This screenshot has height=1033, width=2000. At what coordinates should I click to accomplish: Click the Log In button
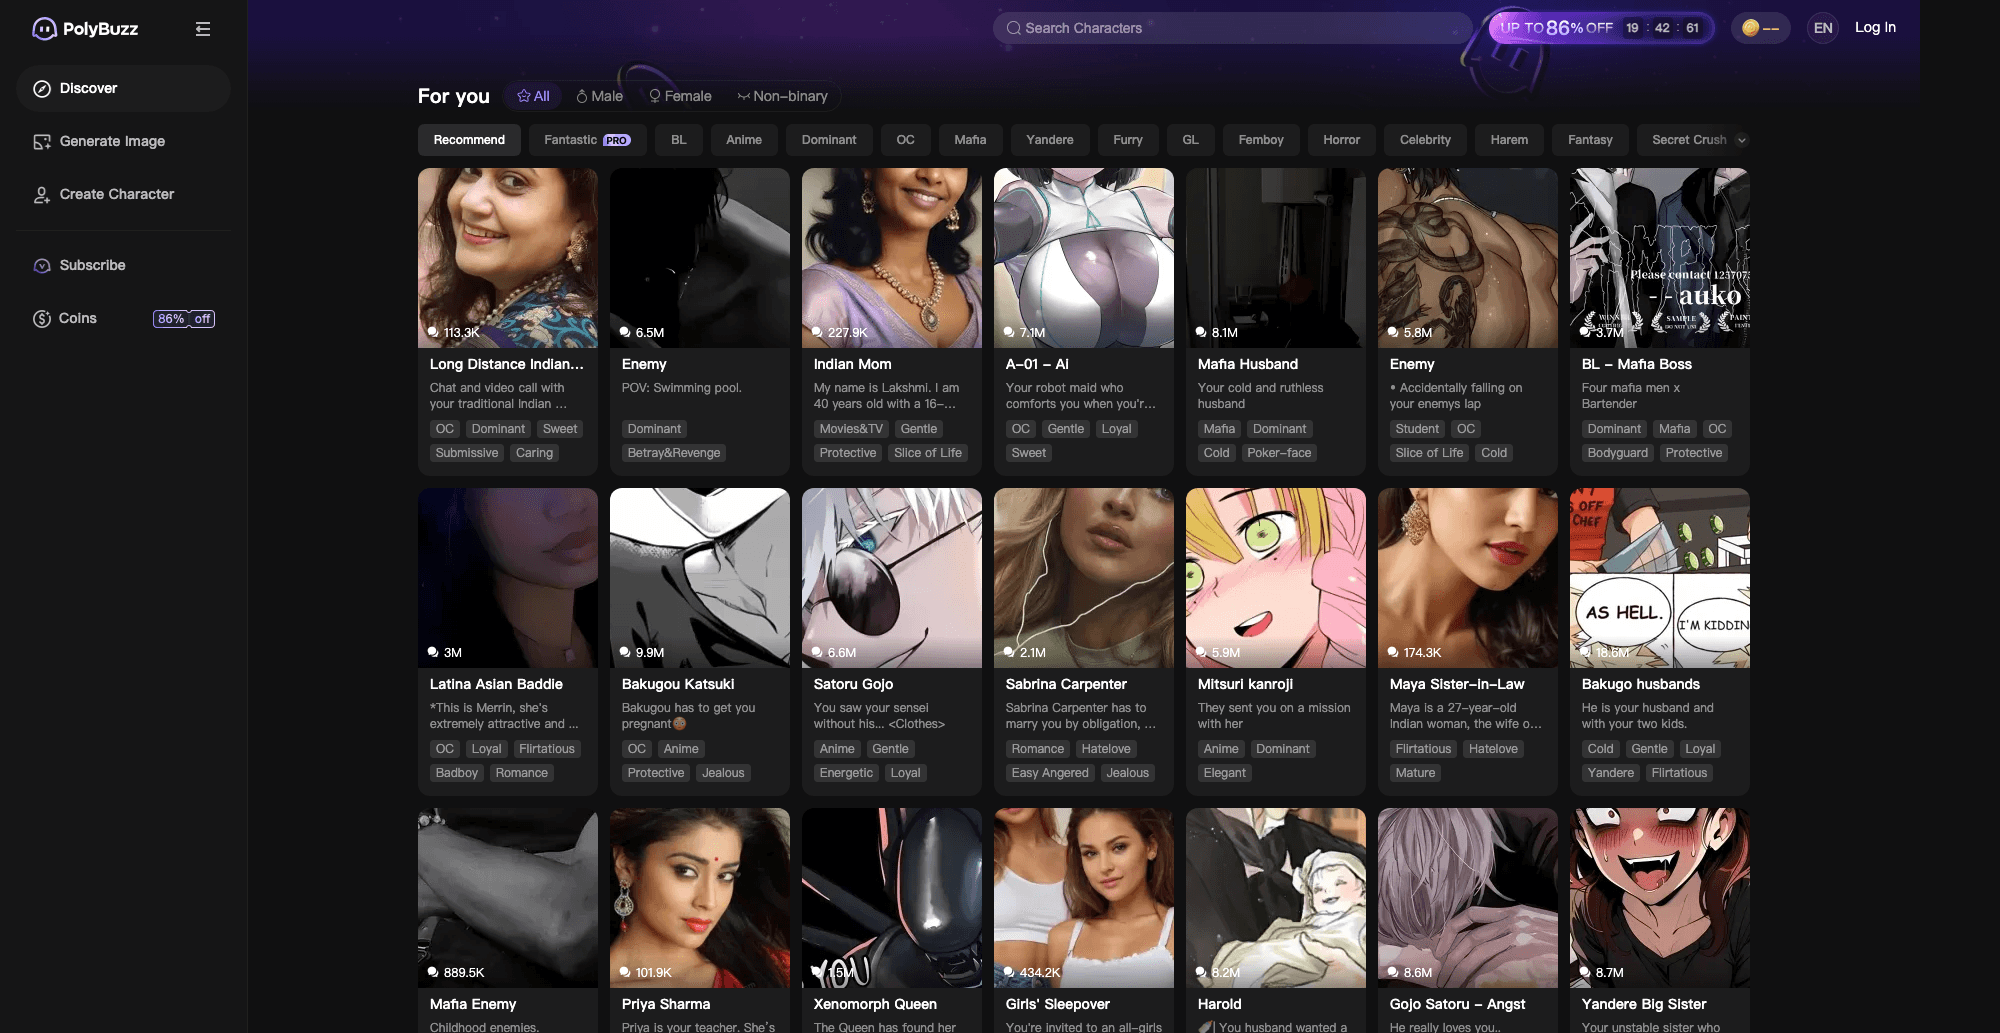[1875, 28]
